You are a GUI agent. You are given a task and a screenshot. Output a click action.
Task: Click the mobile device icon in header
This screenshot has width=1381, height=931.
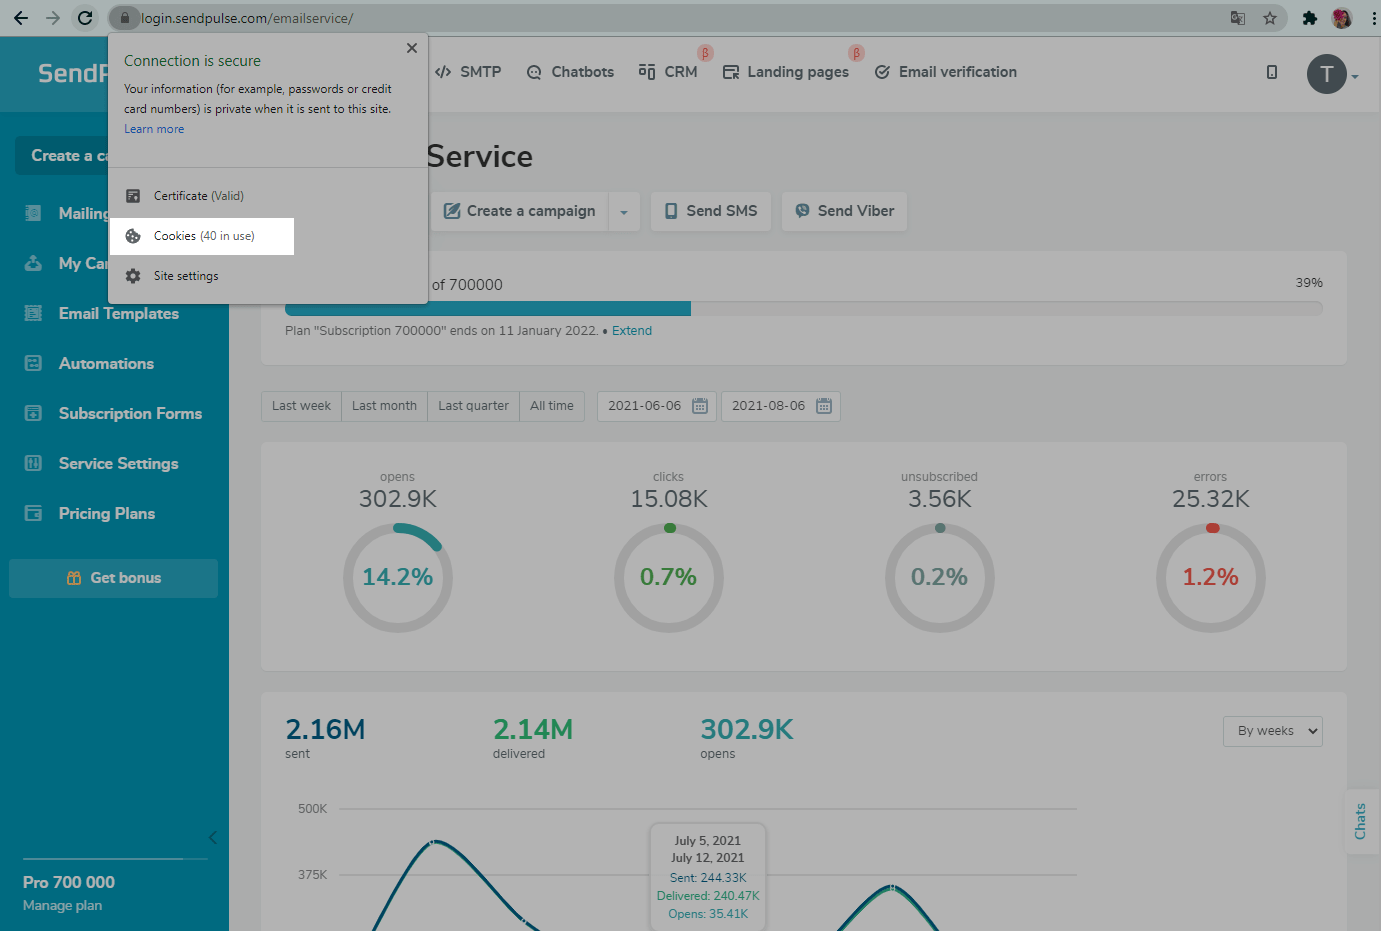click(x=1271, y=72)
